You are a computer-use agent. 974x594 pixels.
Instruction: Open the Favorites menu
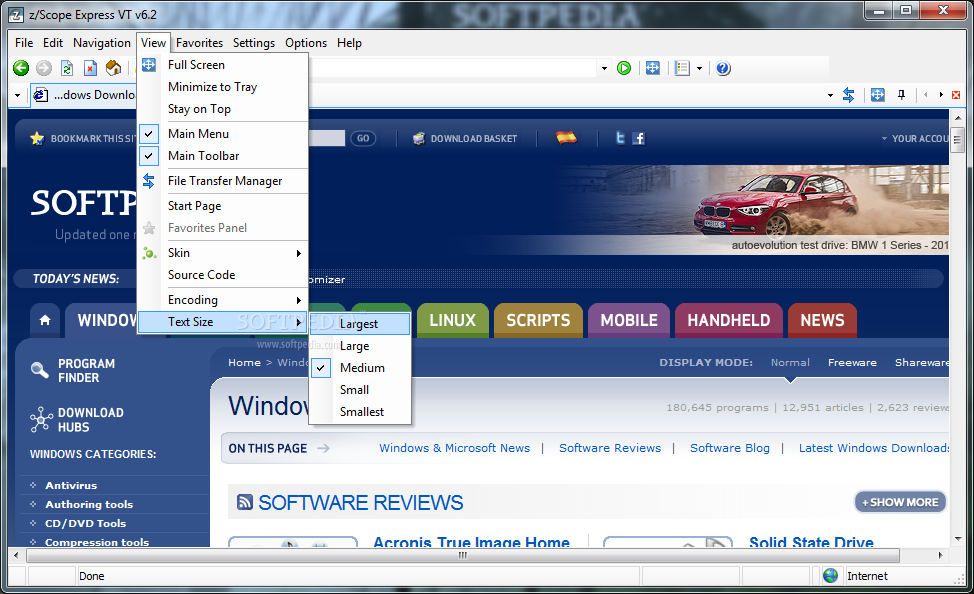click(199, 43)
